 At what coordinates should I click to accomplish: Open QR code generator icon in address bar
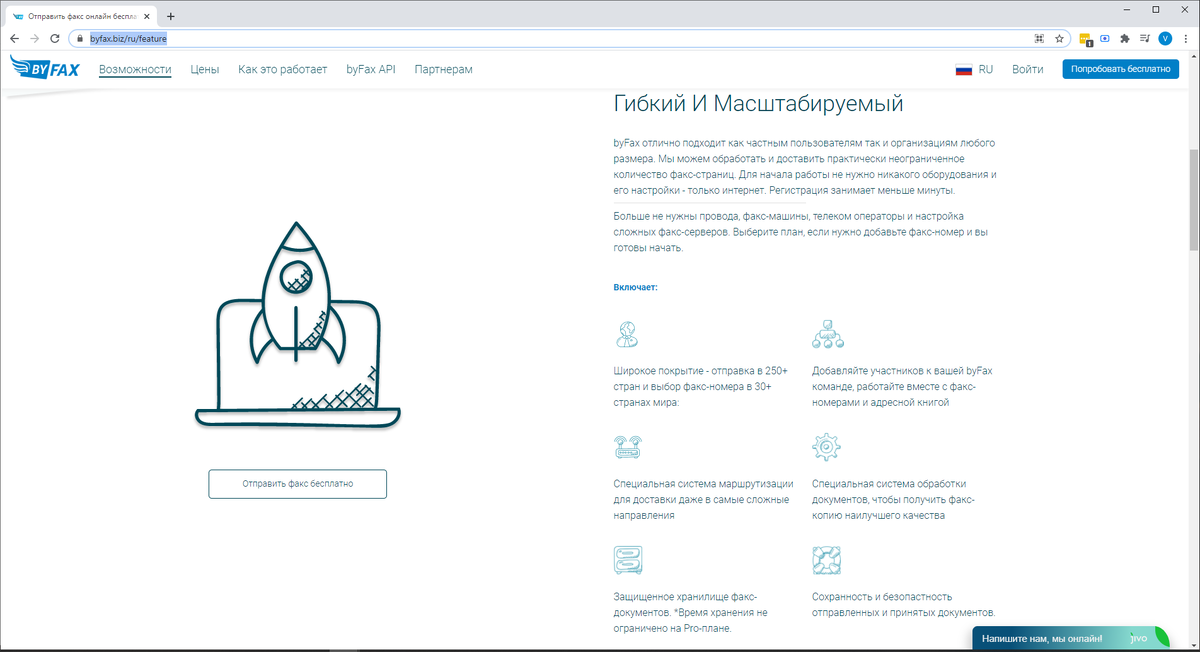(1040, 38)
